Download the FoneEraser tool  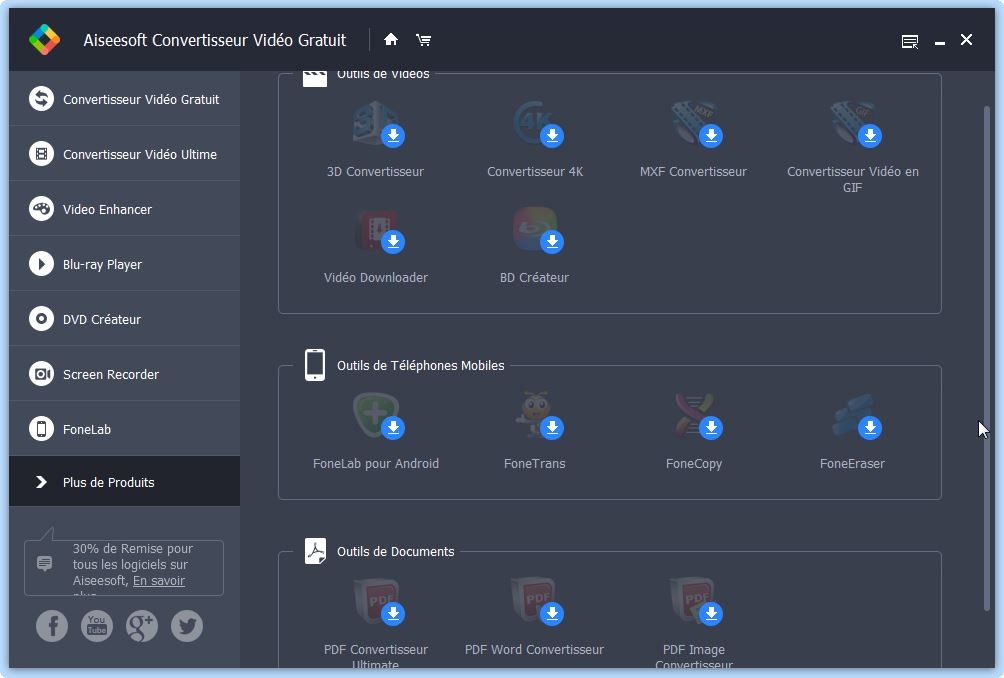(x=870, y=428)
